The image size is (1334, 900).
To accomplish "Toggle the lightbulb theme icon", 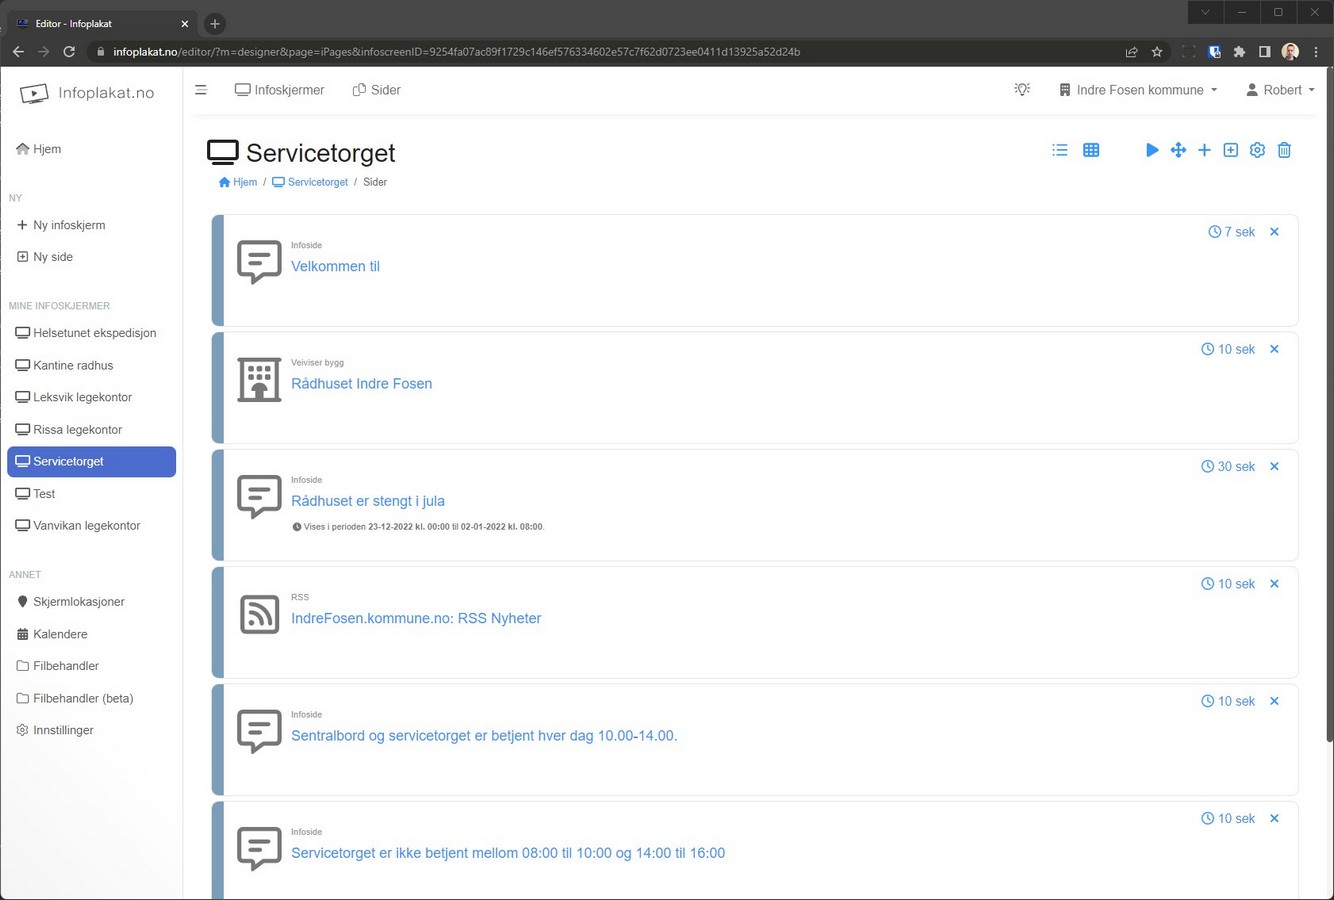I will point(1022,90).
